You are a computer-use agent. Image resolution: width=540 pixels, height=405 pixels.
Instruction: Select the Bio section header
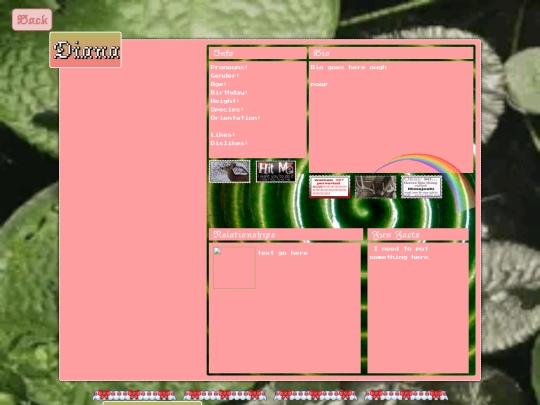point(391,53)
